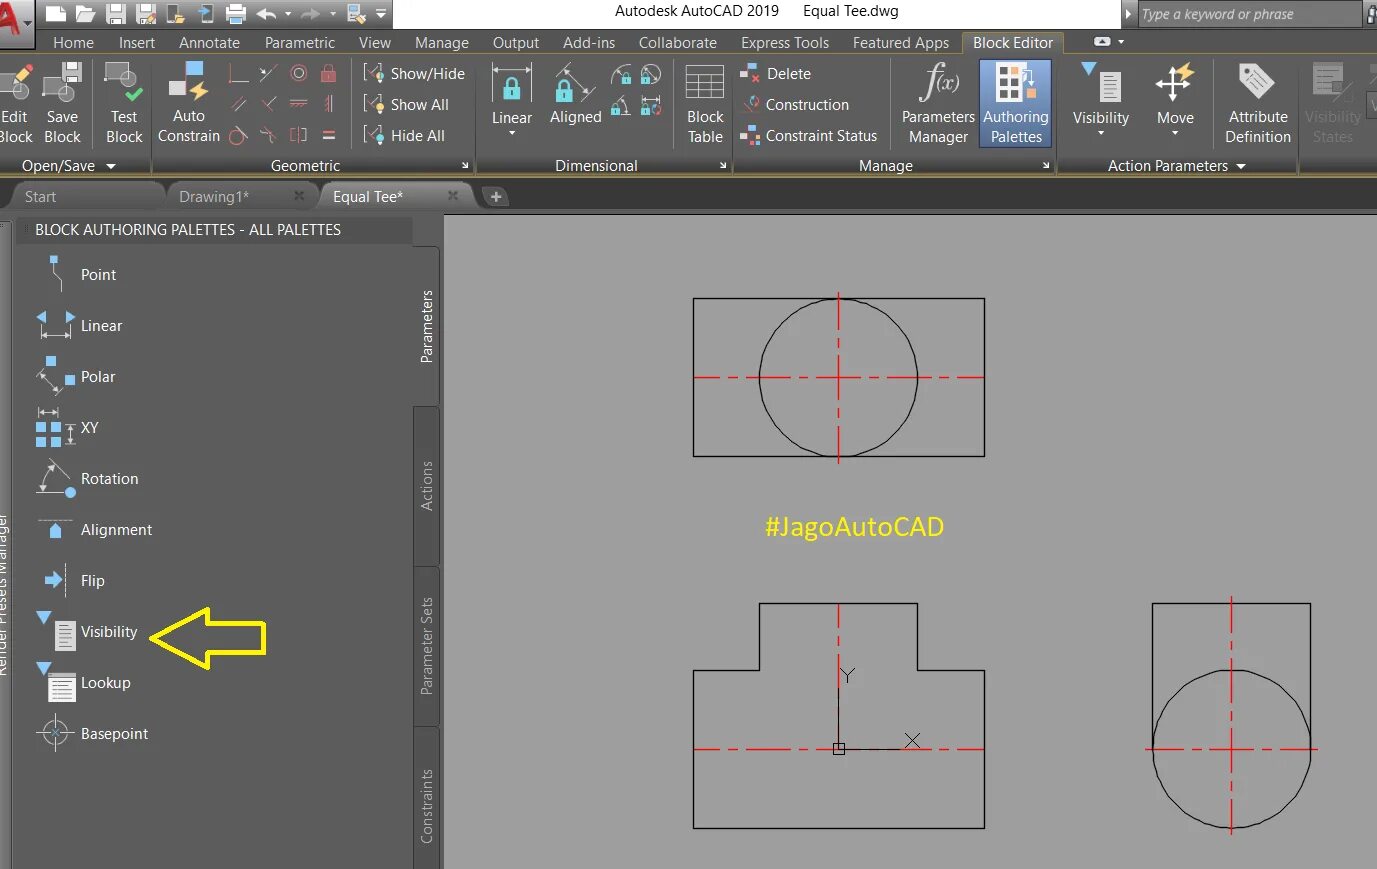This screenshot has width=1377, height=869.
Task: Toggle the Authoring Palettes button
Action: point(1015,103)
